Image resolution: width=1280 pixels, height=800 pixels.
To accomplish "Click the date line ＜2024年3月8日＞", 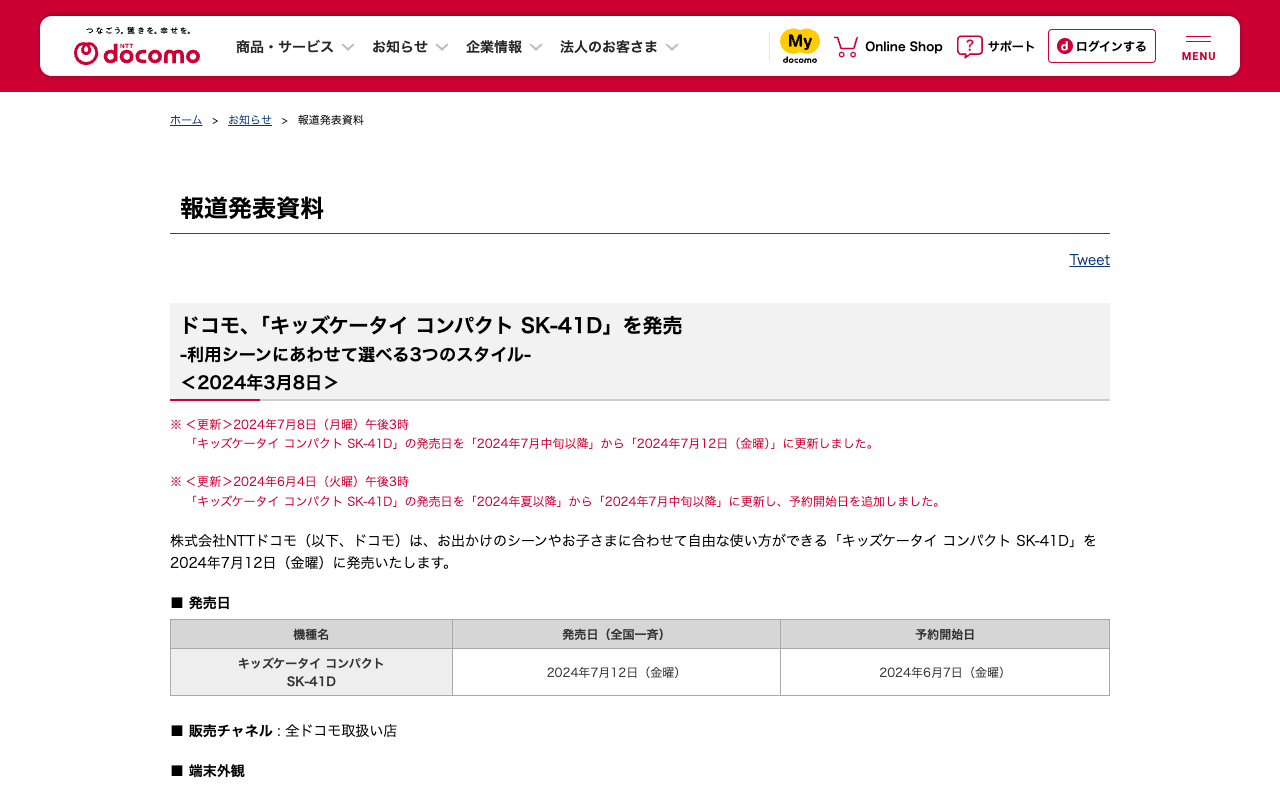I will pos(260,383).
